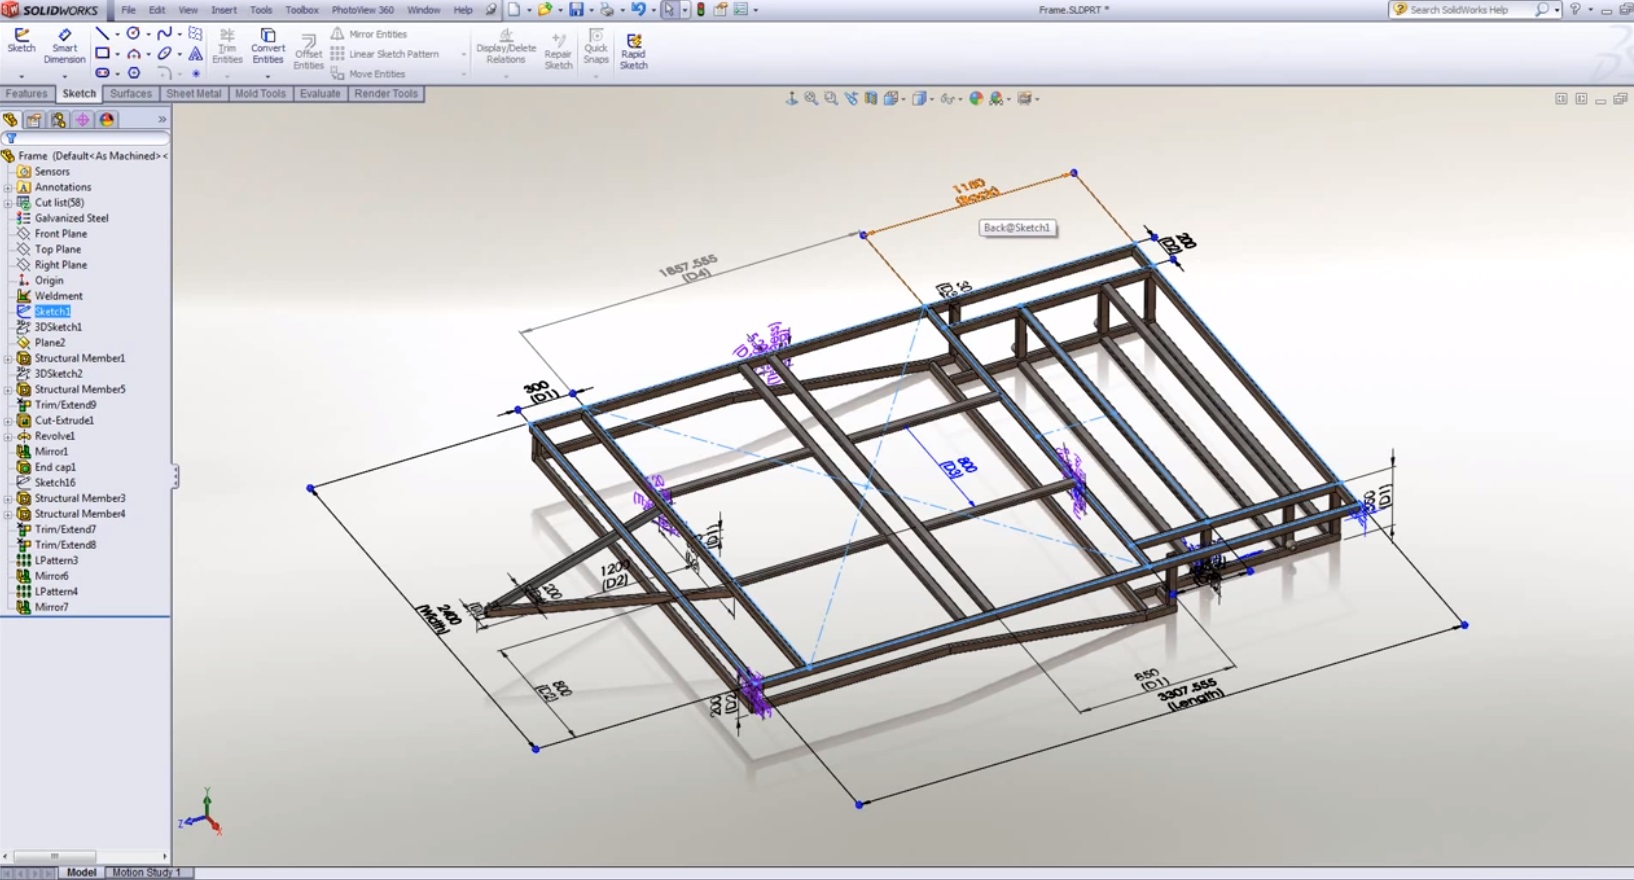Viewport: 1634px width, 880px height.
Task: Toggle the Quick Snaps option
Action: (596, 45)
